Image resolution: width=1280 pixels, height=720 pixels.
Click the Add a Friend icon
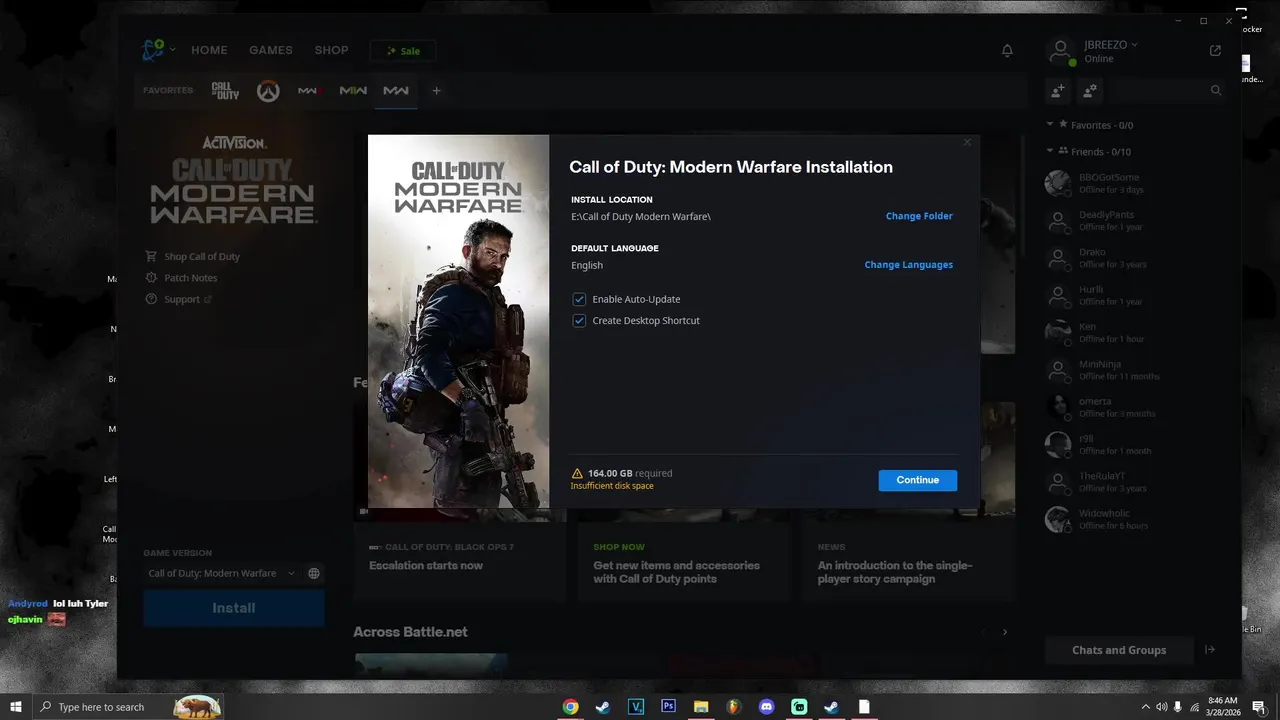[1057, 90]
